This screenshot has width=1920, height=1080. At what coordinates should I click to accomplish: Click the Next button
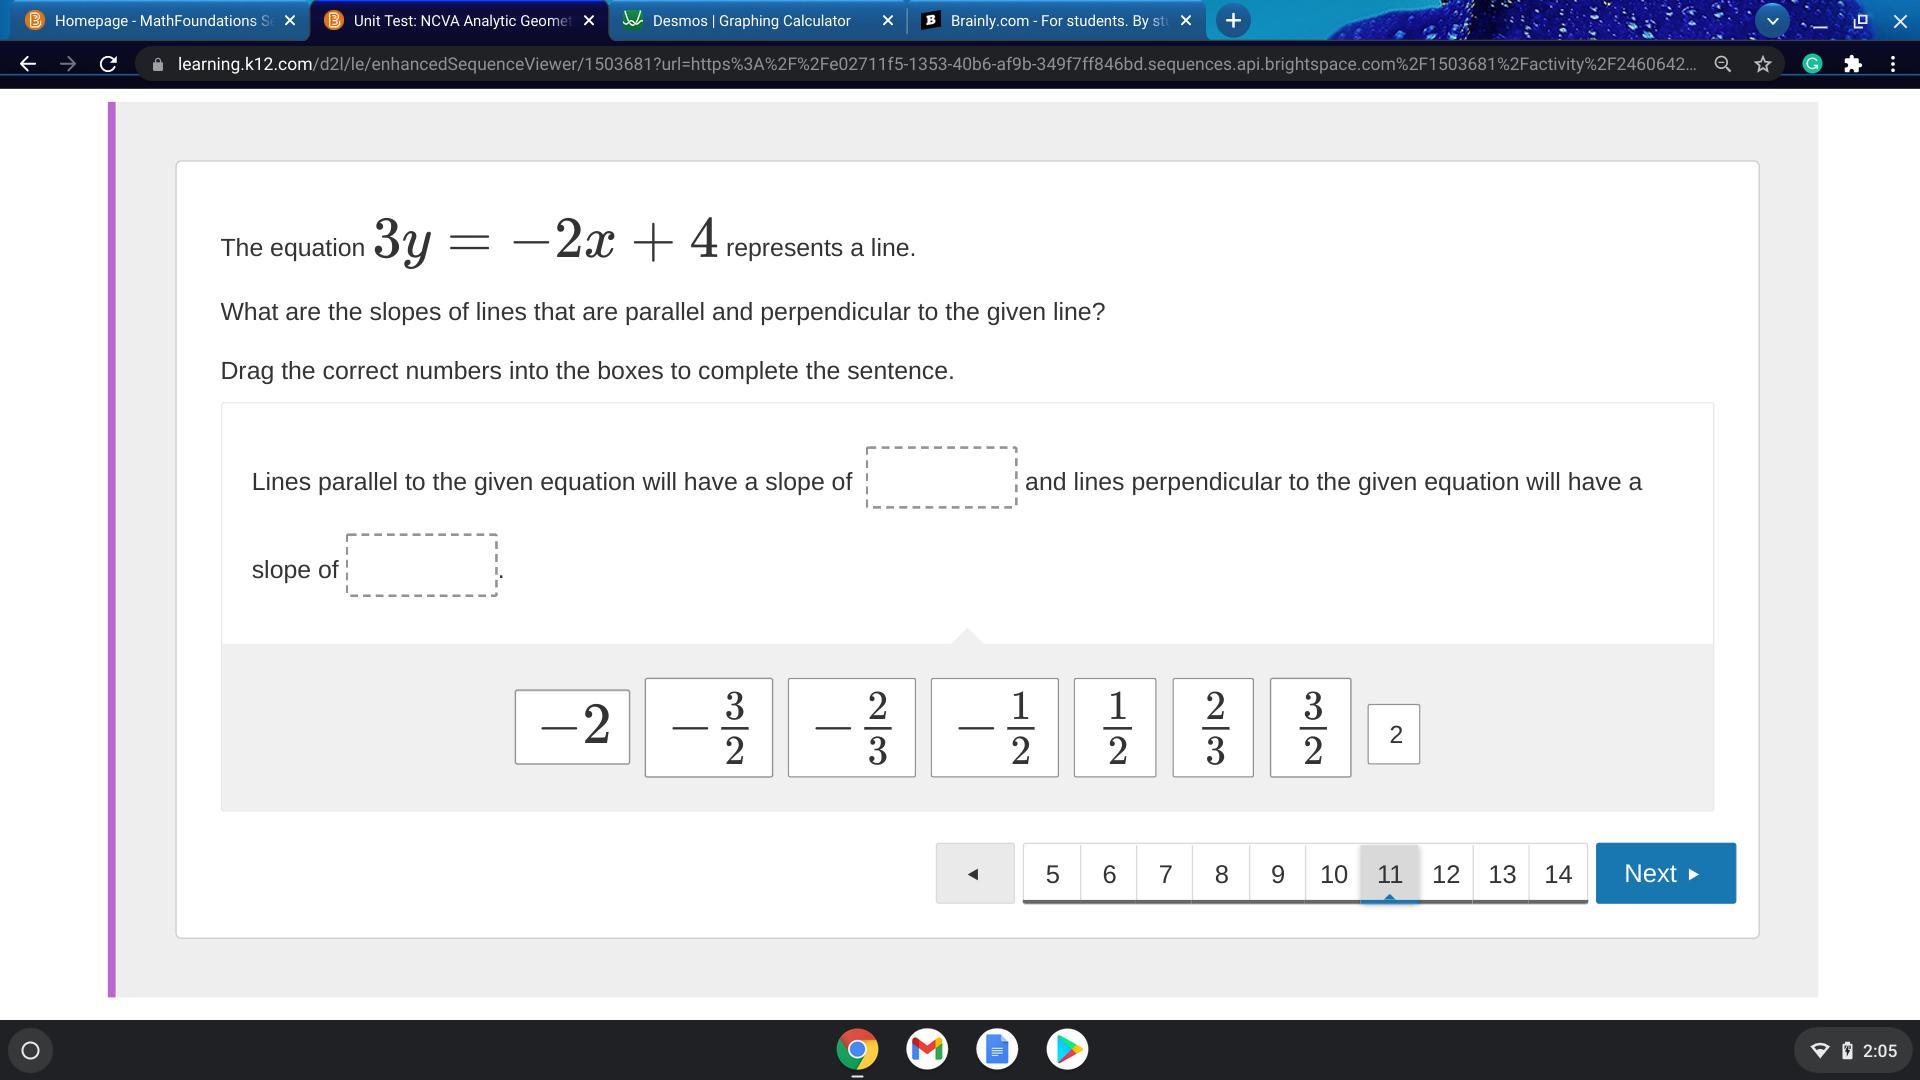coord(1665,873)
